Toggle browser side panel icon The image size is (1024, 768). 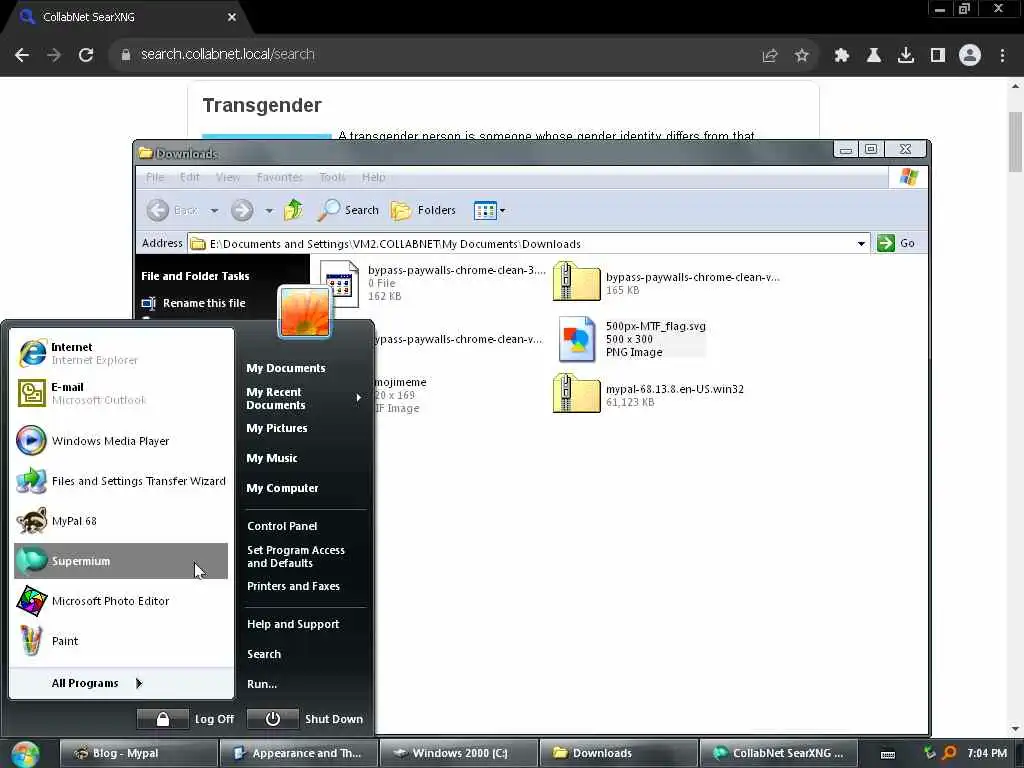click(x=937, y=56)
